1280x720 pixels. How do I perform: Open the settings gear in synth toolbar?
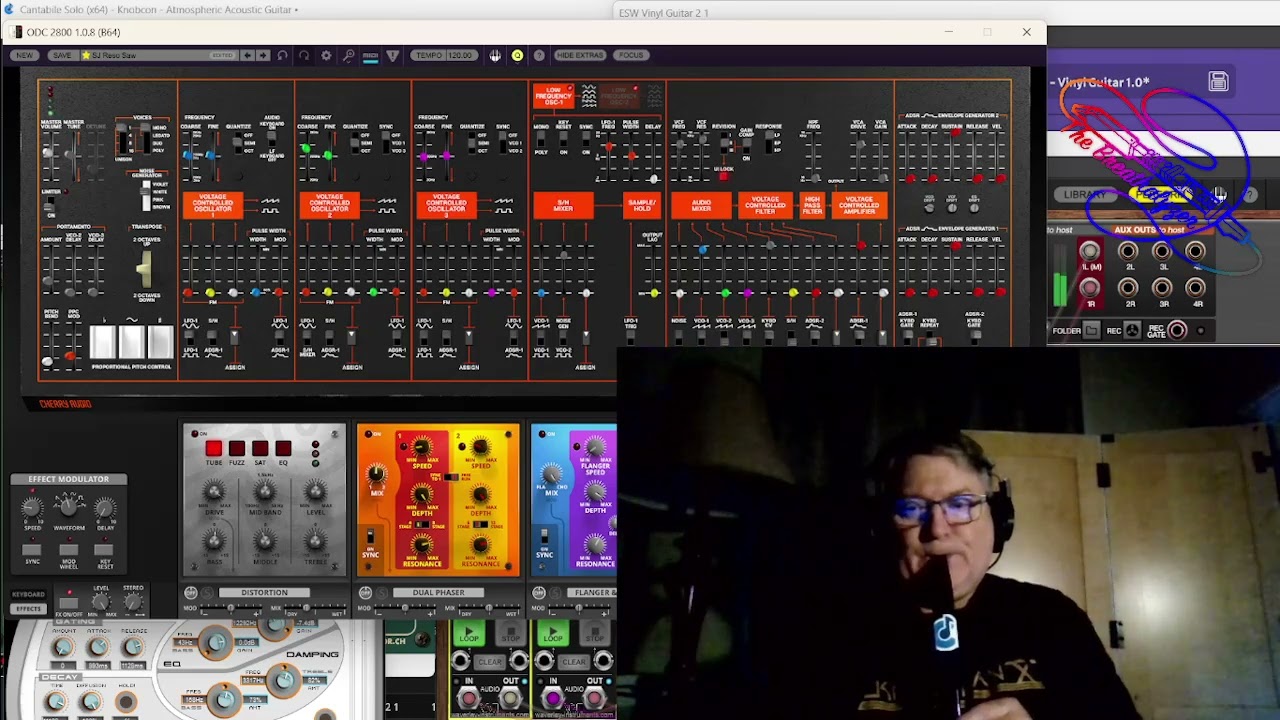(x=326, y=55)
